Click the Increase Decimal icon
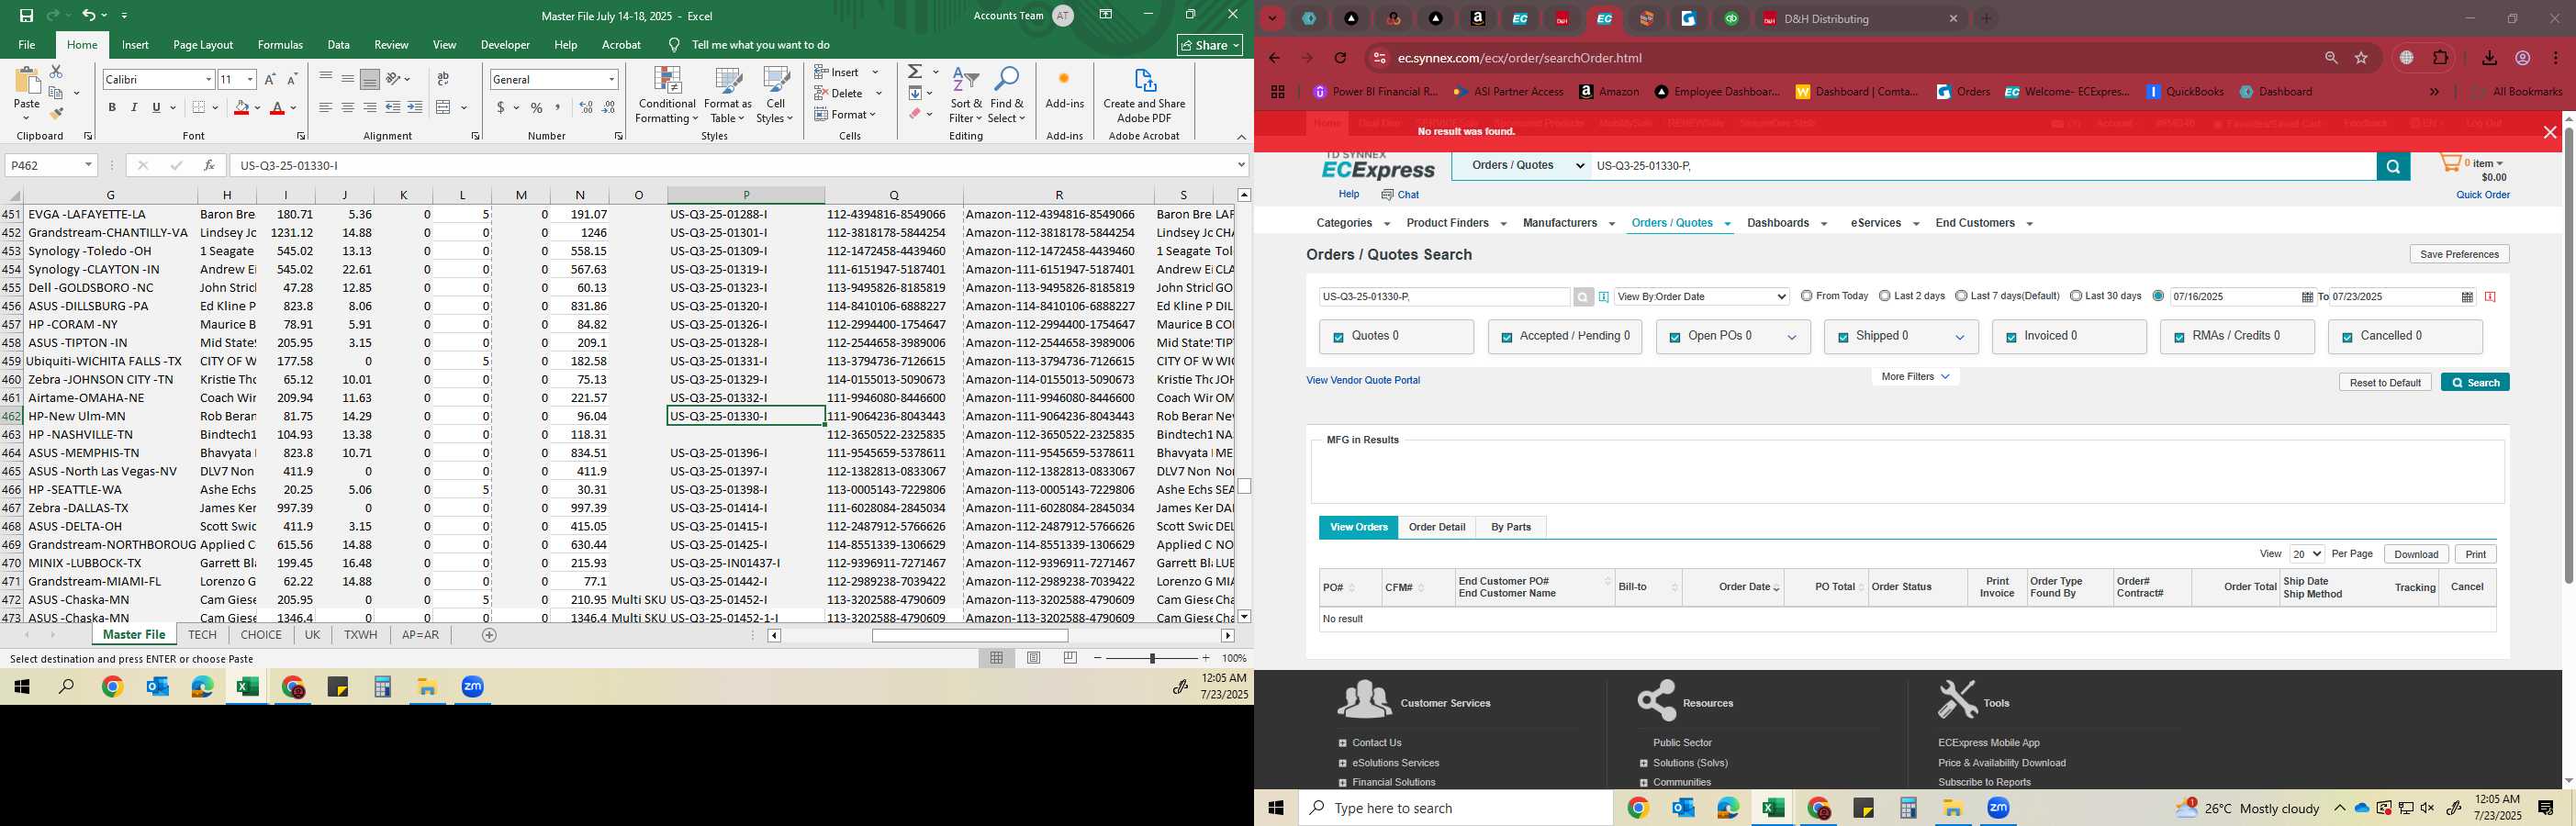 [586, 108]
